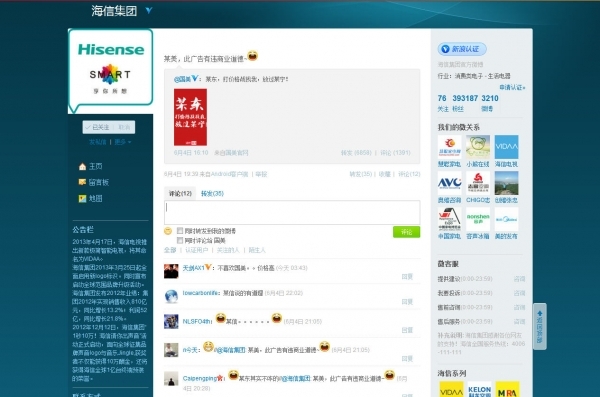Click the KELON brand logo
This screenshot has height=397, width=600.
coord(479,390)
